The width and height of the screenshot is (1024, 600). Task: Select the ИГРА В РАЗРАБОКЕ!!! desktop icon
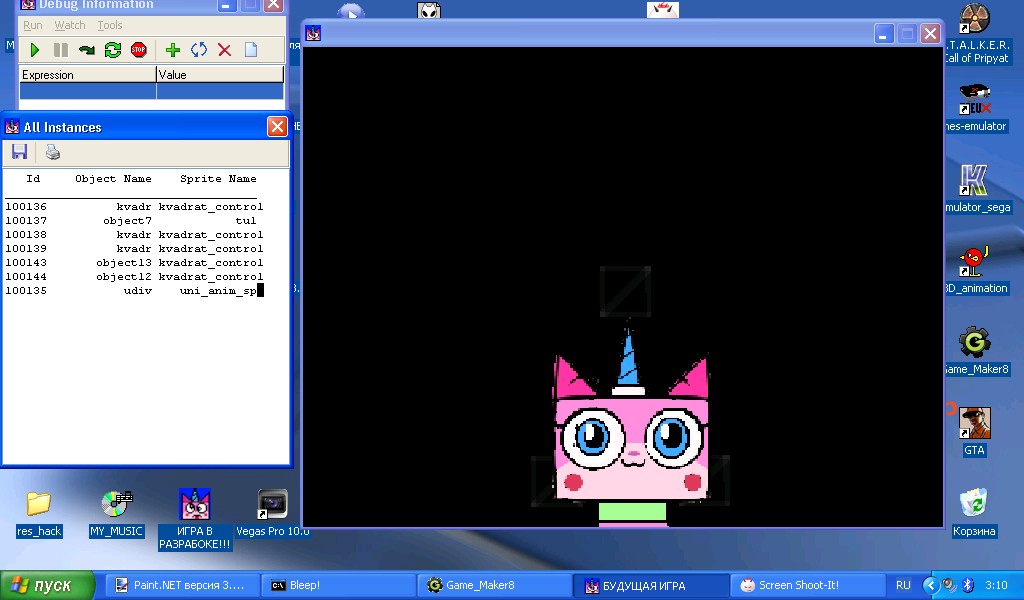(195, 519)
